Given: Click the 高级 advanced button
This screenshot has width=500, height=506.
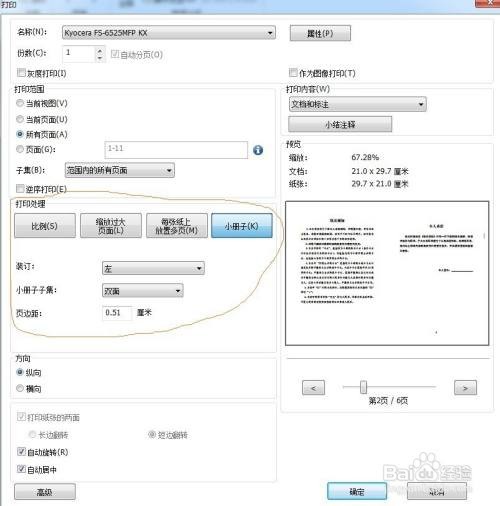Looking at the screenshot, I should coord(45,492).
